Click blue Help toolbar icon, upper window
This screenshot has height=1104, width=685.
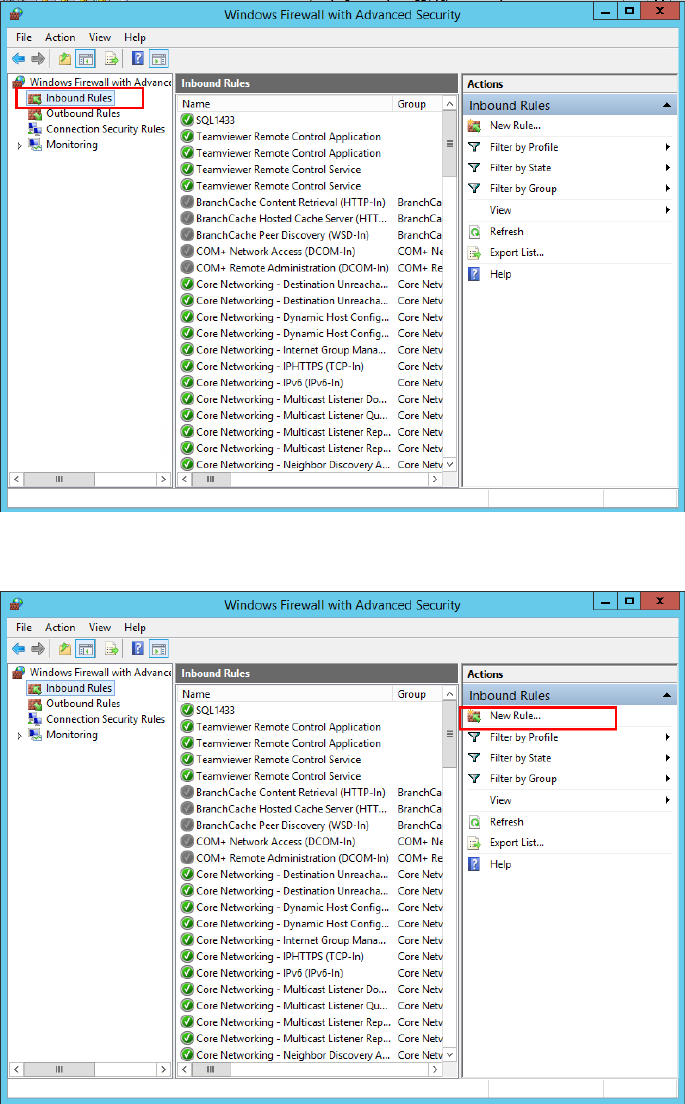click(138, 59)
